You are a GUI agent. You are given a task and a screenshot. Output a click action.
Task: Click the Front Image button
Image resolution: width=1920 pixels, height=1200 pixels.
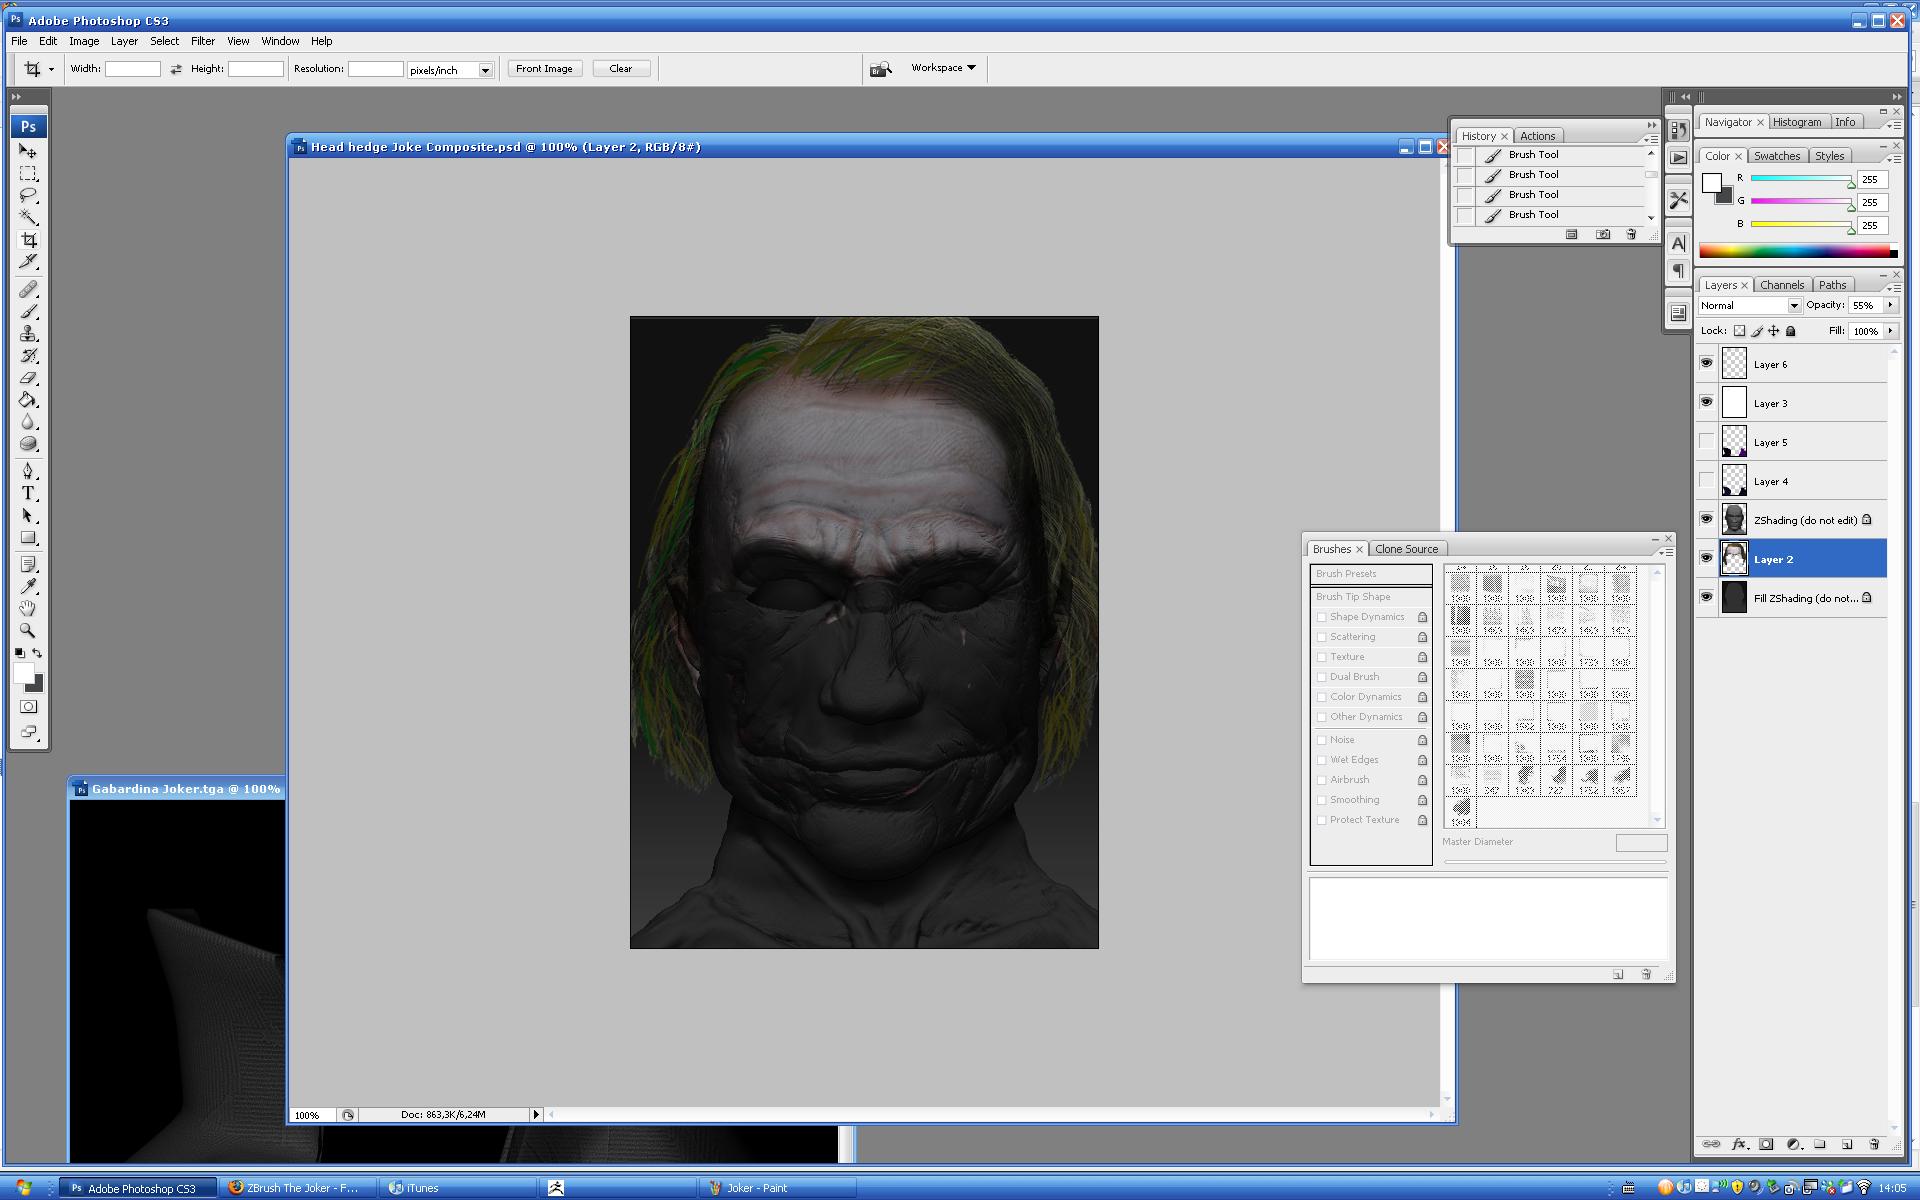(544, 69)
